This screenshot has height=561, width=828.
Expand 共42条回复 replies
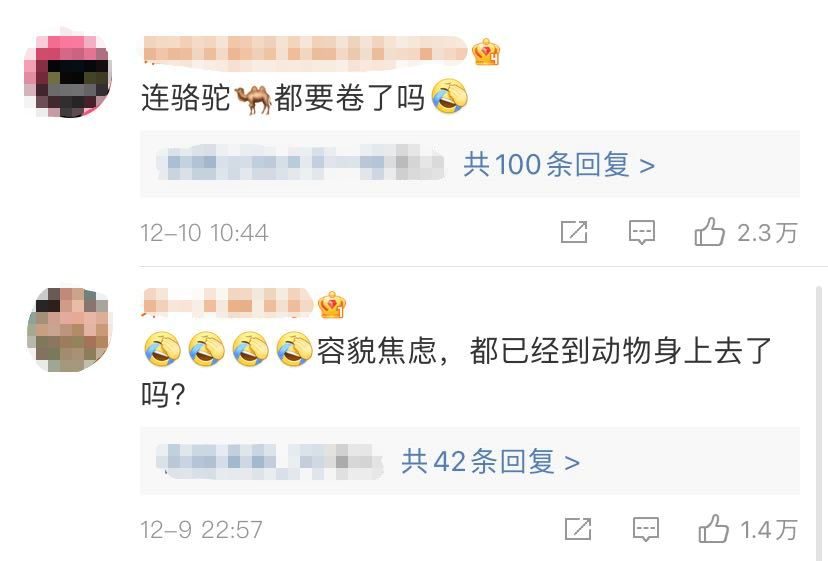tap(490, 461)
